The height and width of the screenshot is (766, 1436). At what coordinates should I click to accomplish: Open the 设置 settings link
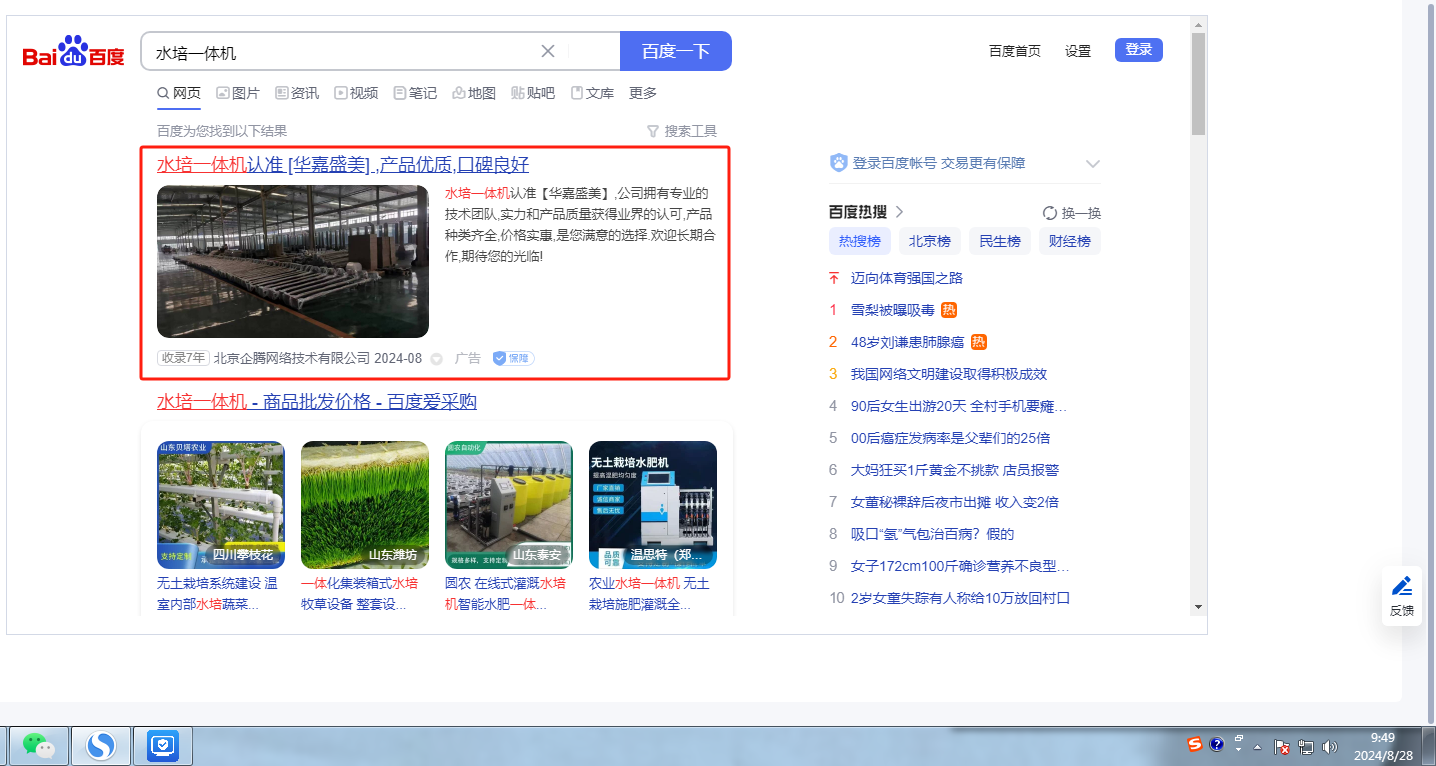tap(1078, 51)
